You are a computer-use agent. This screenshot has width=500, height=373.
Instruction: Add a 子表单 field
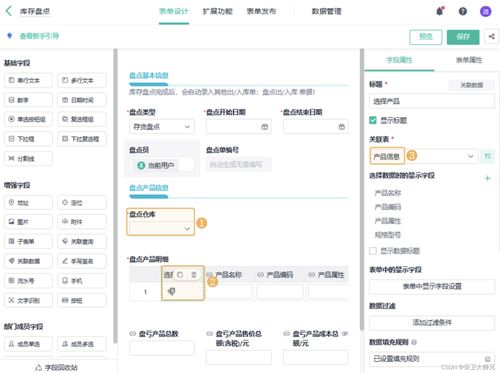coord(28,241)
